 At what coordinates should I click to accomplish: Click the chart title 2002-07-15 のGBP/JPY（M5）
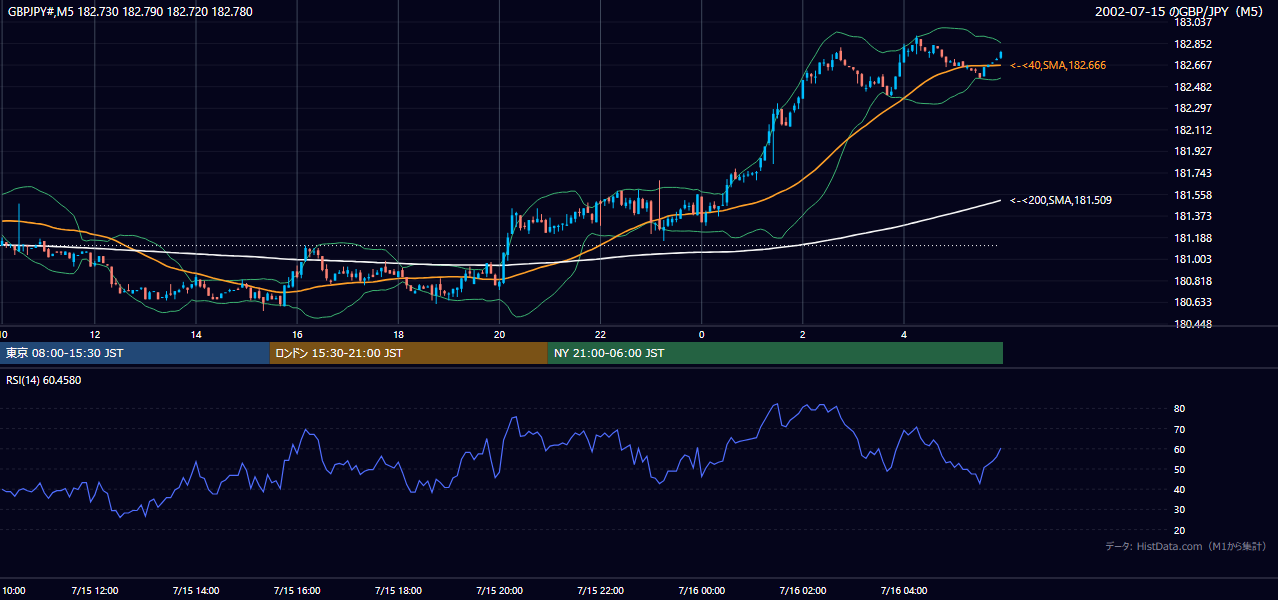1181,12
